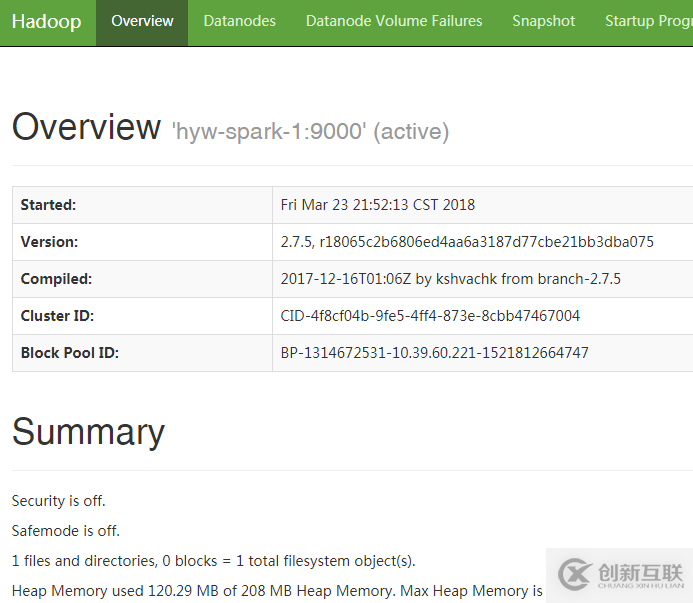Image resolution: width=693 pixels, height=603 pixels.
Task: Select the start time Fri Mar 23 21:52:13 CST 2018
Action: pyautogui.click(x=378, y=205)
